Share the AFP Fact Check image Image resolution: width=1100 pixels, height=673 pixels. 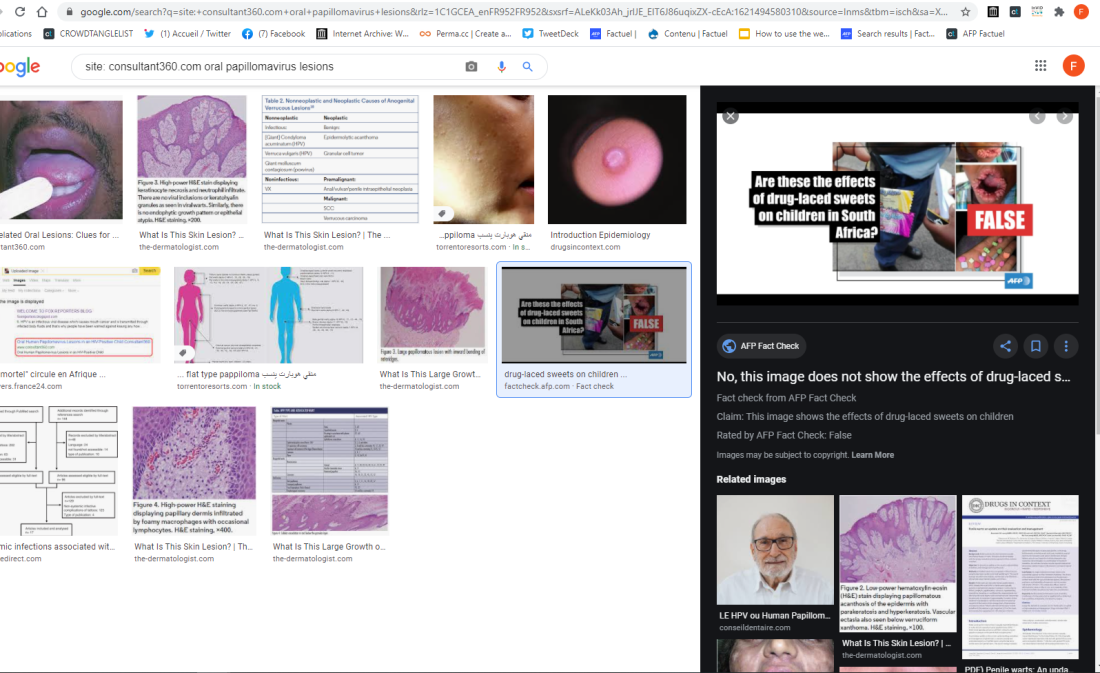click(x=1005, y=345)
